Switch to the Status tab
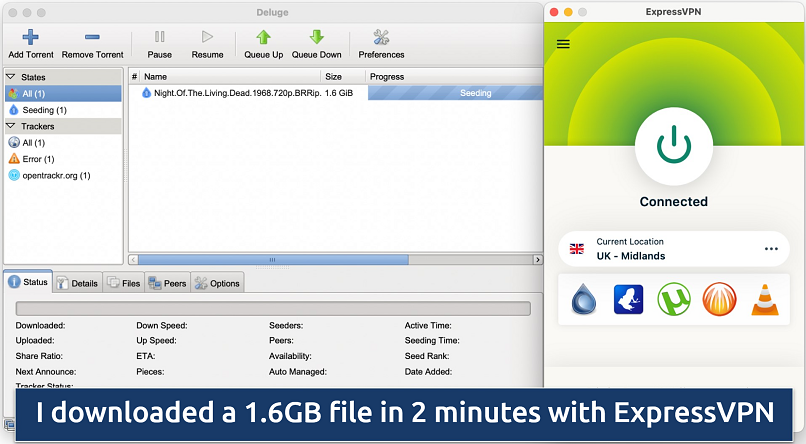The height and width of the screenshot is (444, 806). point(29,282)
